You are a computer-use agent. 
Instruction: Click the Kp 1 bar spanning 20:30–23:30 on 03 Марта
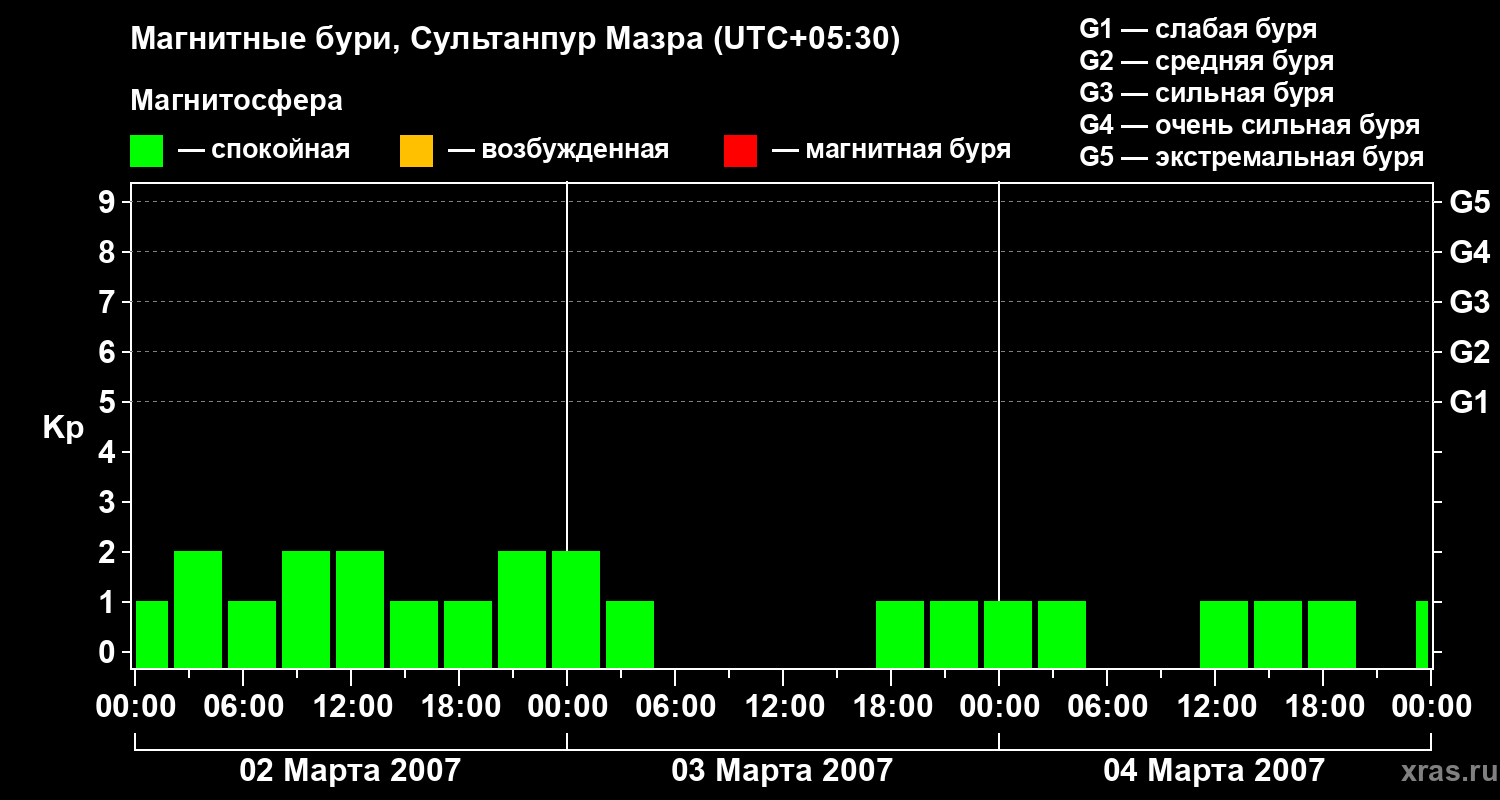(x=954, y=634)
